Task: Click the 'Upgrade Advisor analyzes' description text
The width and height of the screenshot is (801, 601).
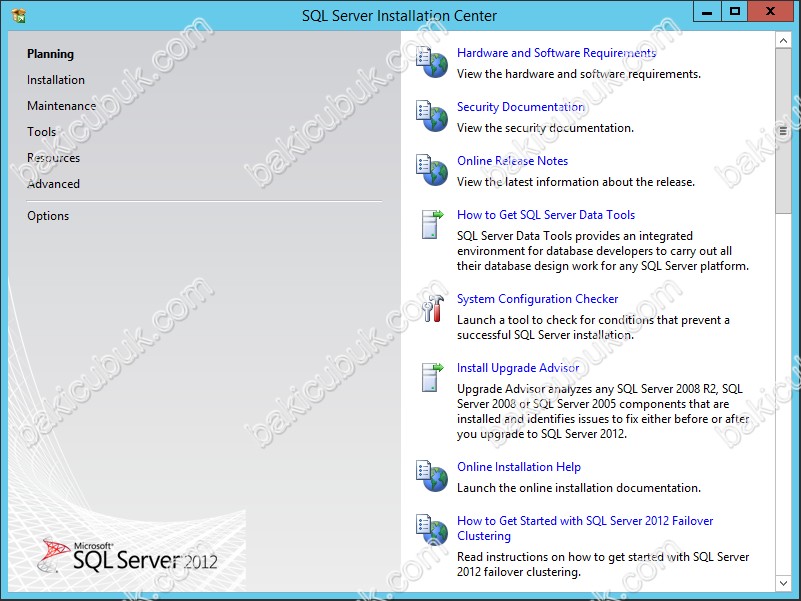Action: pos(603,411)
